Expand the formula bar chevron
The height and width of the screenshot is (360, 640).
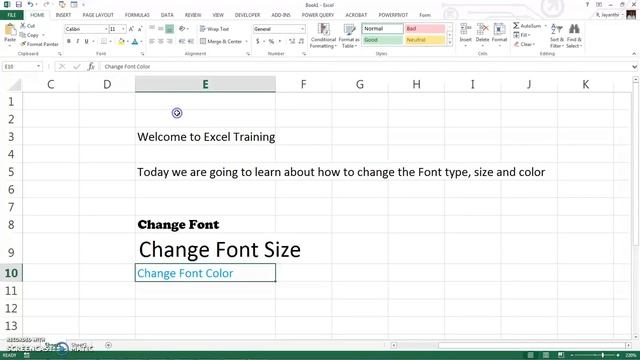[x=634, y=67]
